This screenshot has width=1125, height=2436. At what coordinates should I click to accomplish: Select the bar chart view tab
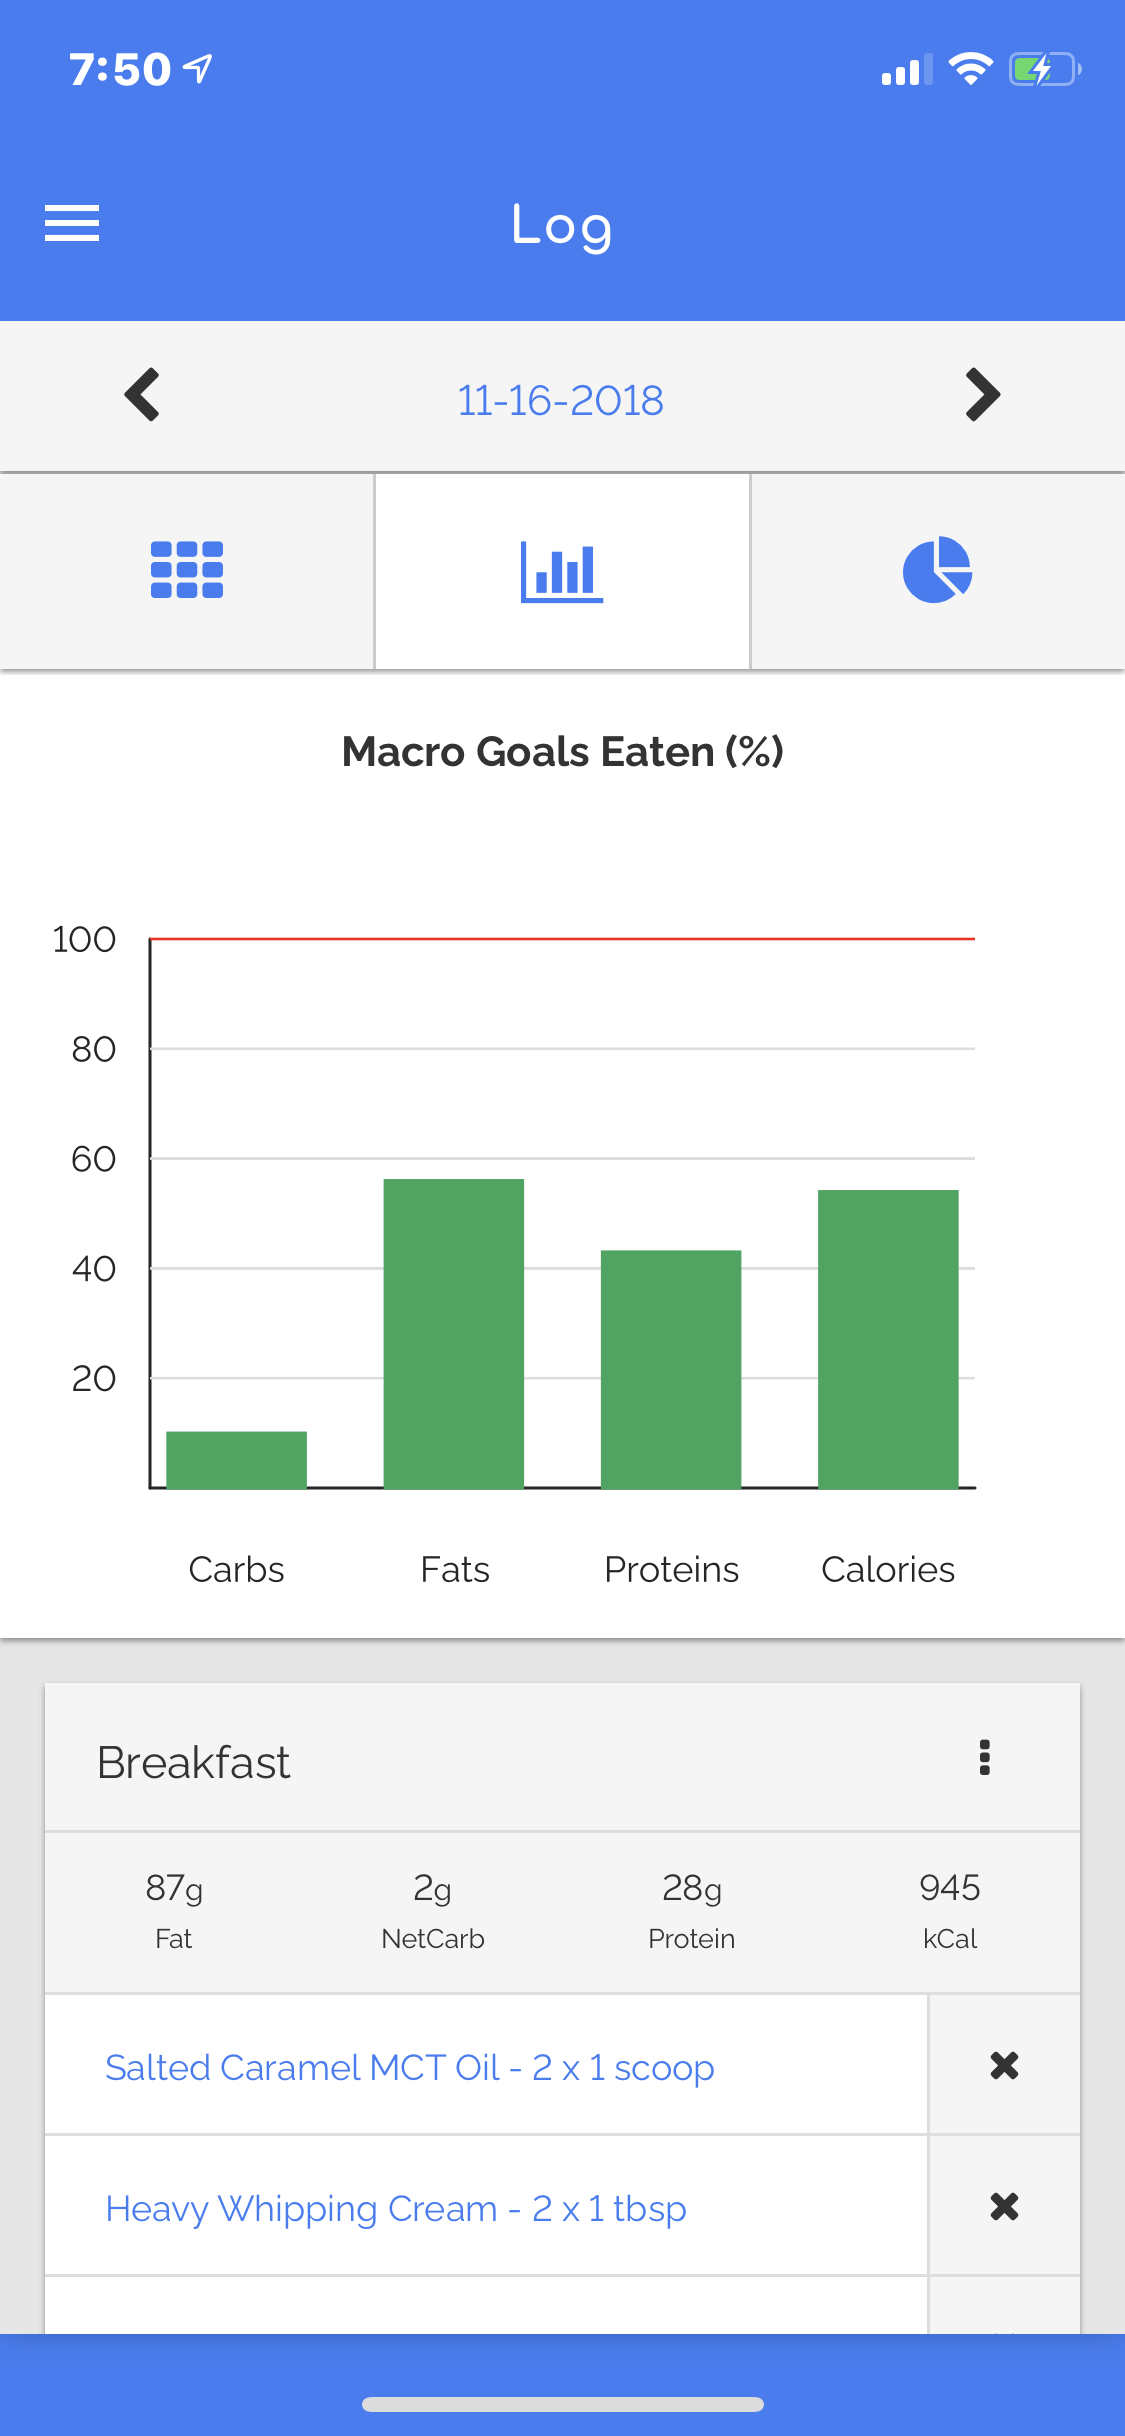[x=562, y=570]
